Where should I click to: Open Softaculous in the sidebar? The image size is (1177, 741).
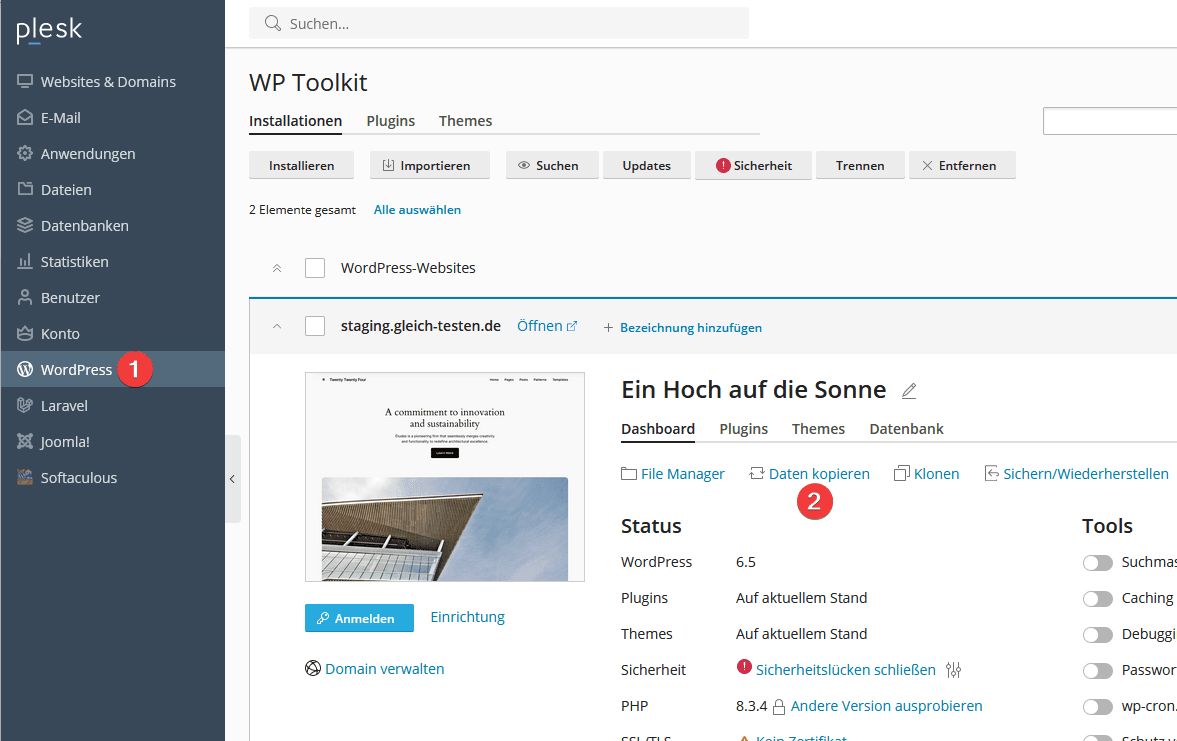[x=78, y=478]
